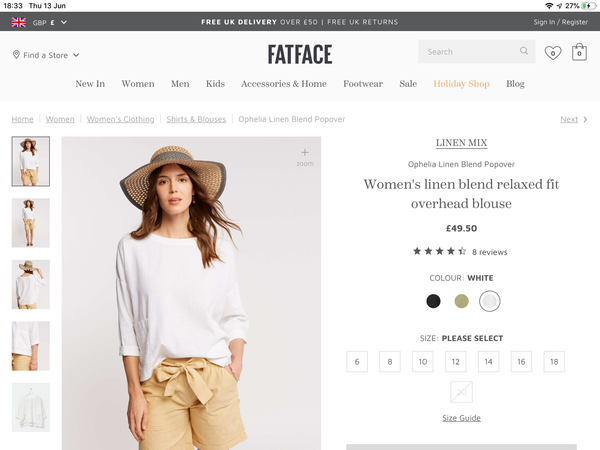Choose the white colour swatch
Image resolution: width=600 pixels, height=450 pixels.
click(x=489, y=301)
